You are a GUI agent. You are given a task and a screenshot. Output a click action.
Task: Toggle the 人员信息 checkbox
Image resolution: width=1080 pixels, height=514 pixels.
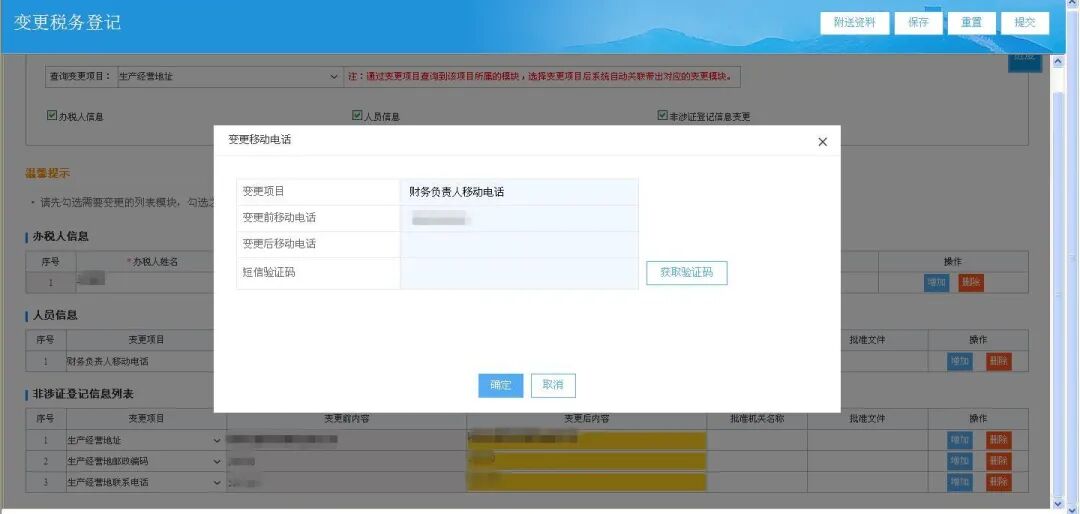click(x=357, y=116)
